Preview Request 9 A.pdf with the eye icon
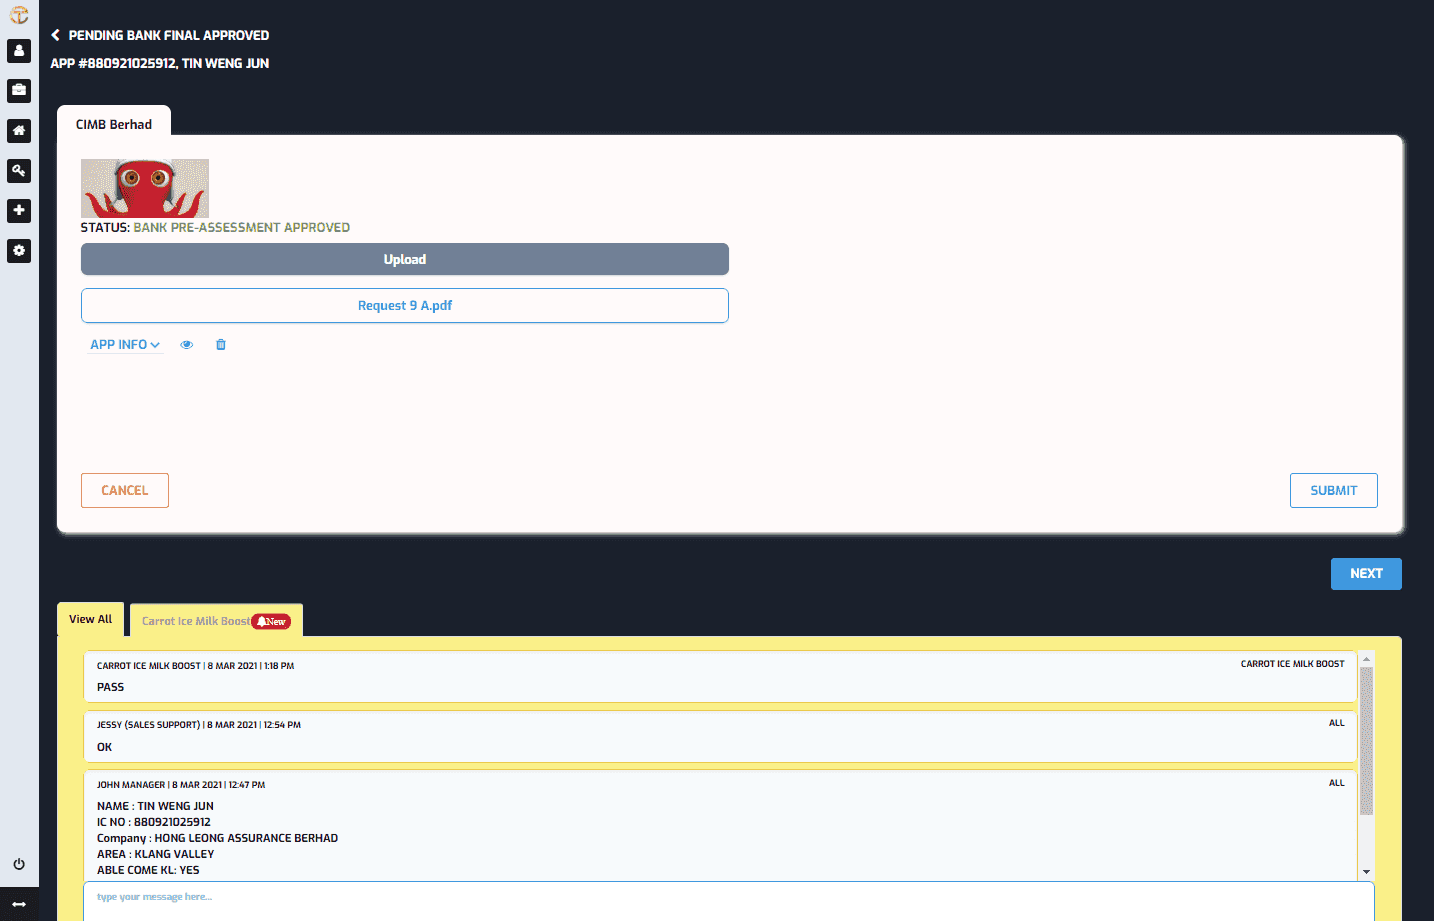Image resolution: width=1434 pixels, height=921 pixels. click(186, 344)
